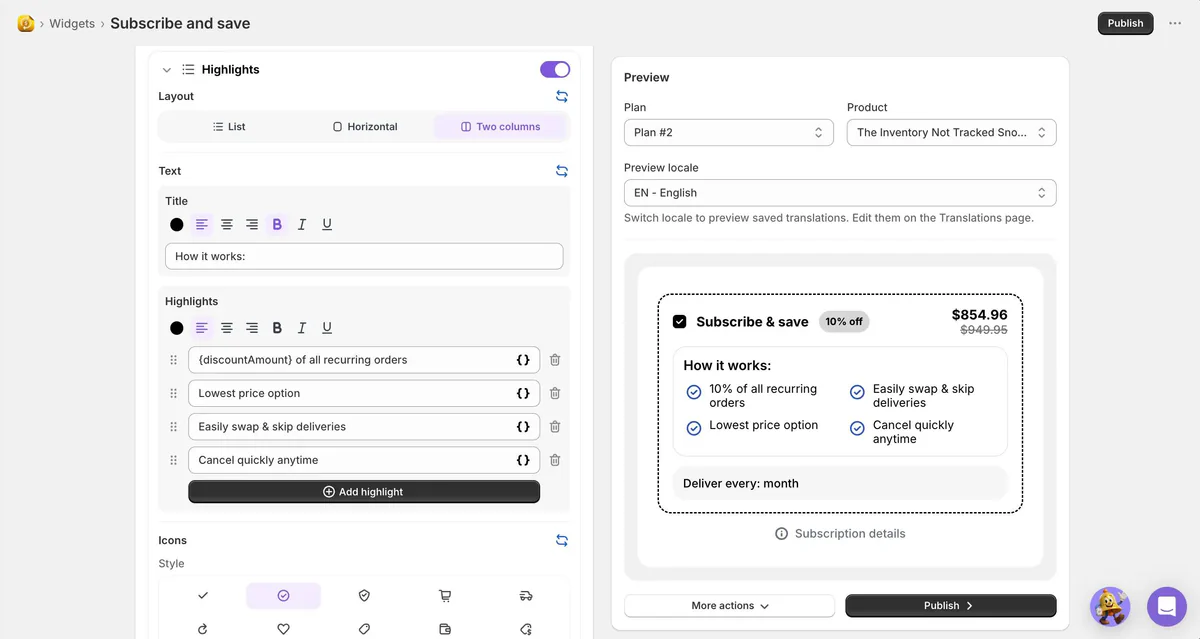This screenshot has width=1200, height=639.
Task: Select refresh arrow icon style
Action: [203, 629]
